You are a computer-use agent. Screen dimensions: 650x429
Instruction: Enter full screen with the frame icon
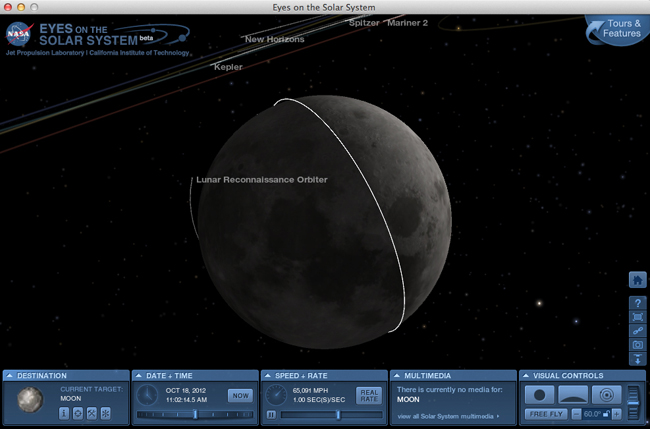point(638,317)
